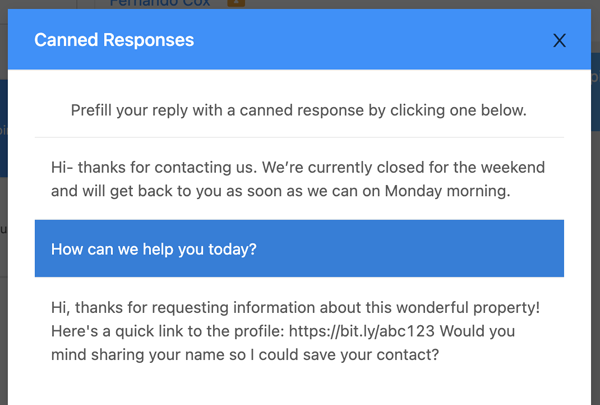600x405 pixels.
Task: Click the 'mind sharing your name' line
Action: pyautogui.click(x=245, y=354)
